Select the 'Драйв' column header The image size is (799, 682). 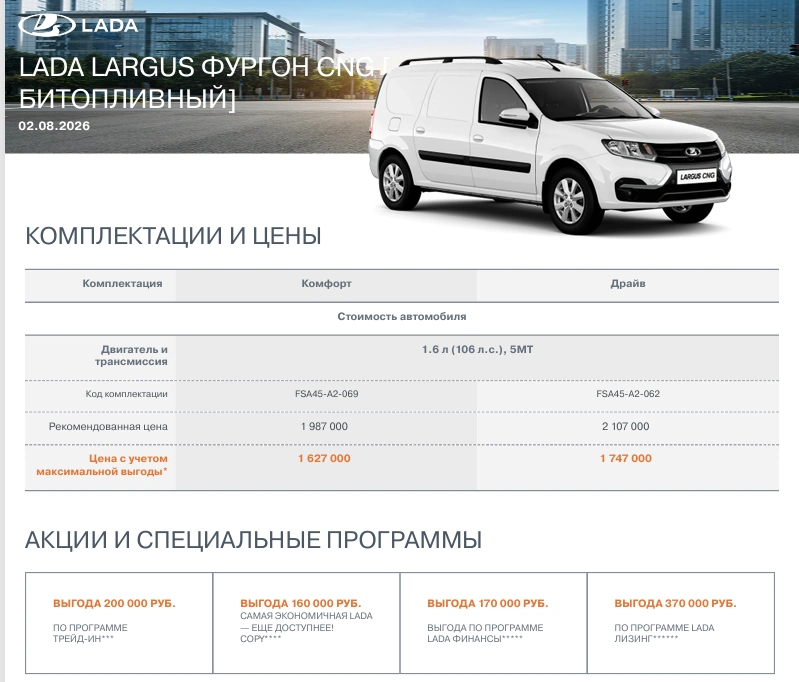click(x=628, y=283)
